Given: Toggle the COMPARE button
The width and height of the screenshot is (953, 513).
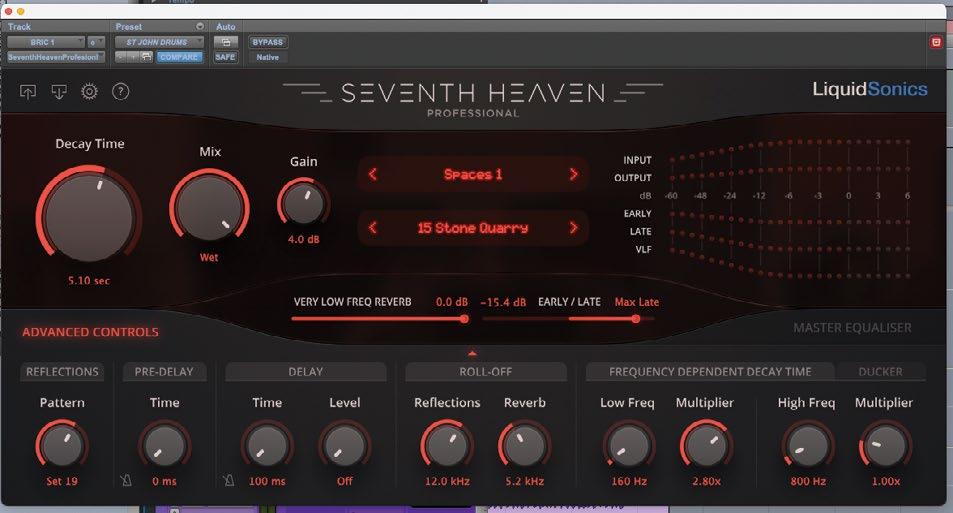Looking at the screenshot, I should click(x=179, y=57).
